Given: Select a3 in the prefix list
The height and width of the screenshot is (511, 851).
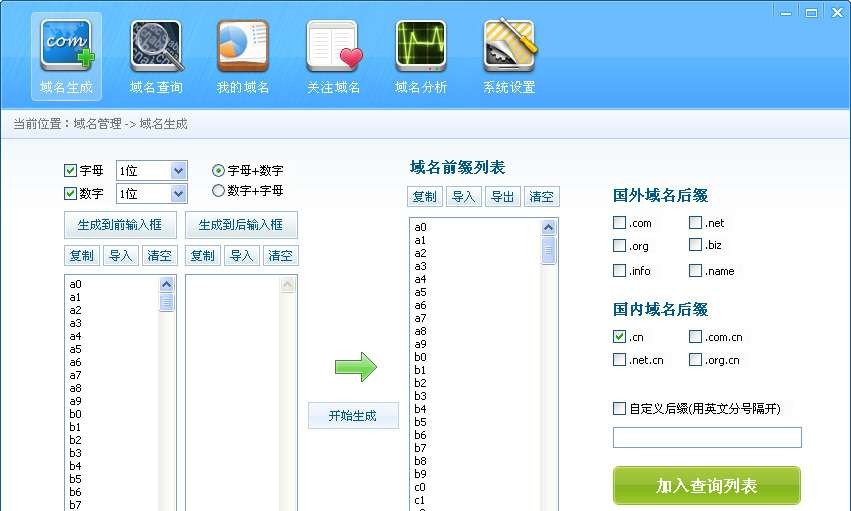Looking at the screenshot, I should tap(421, 266).
